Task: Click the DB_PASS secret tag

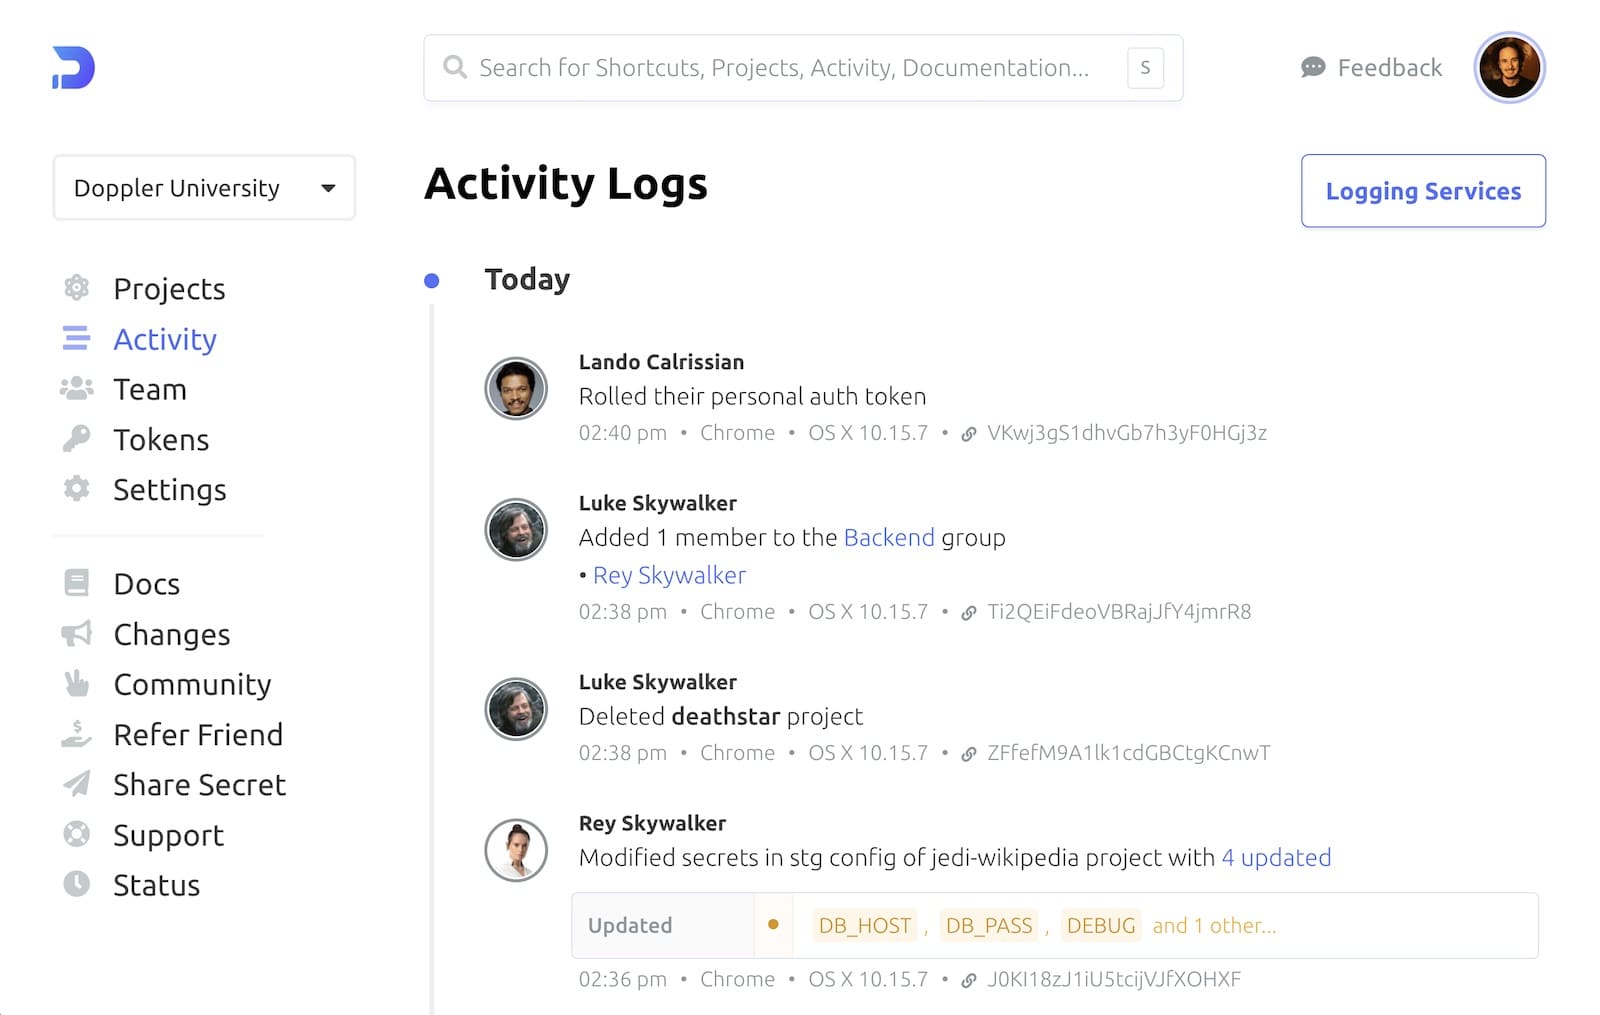Action: click(989, 925)
